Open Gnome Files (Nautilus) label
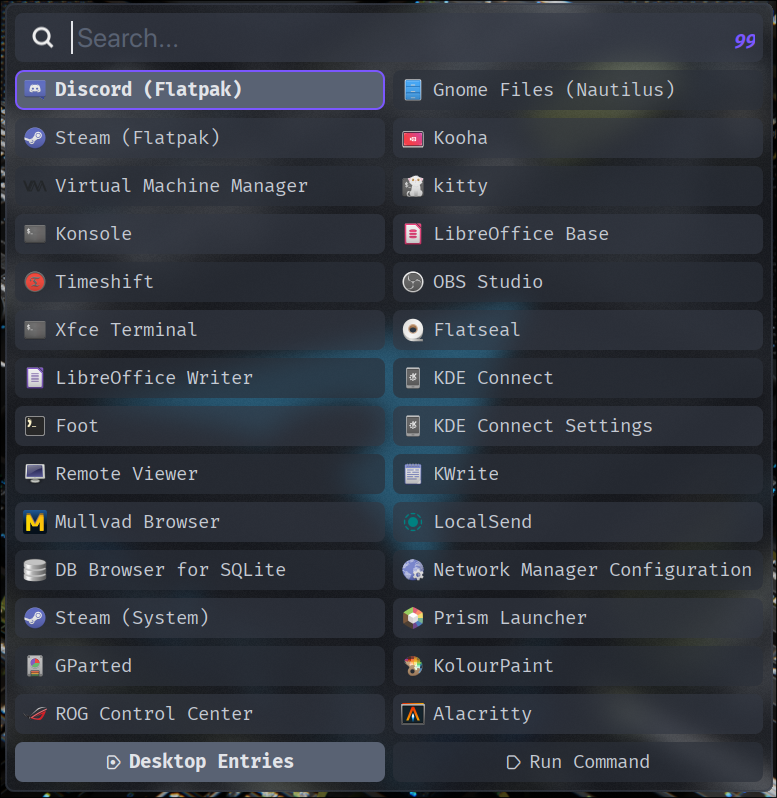 point(554,90)
